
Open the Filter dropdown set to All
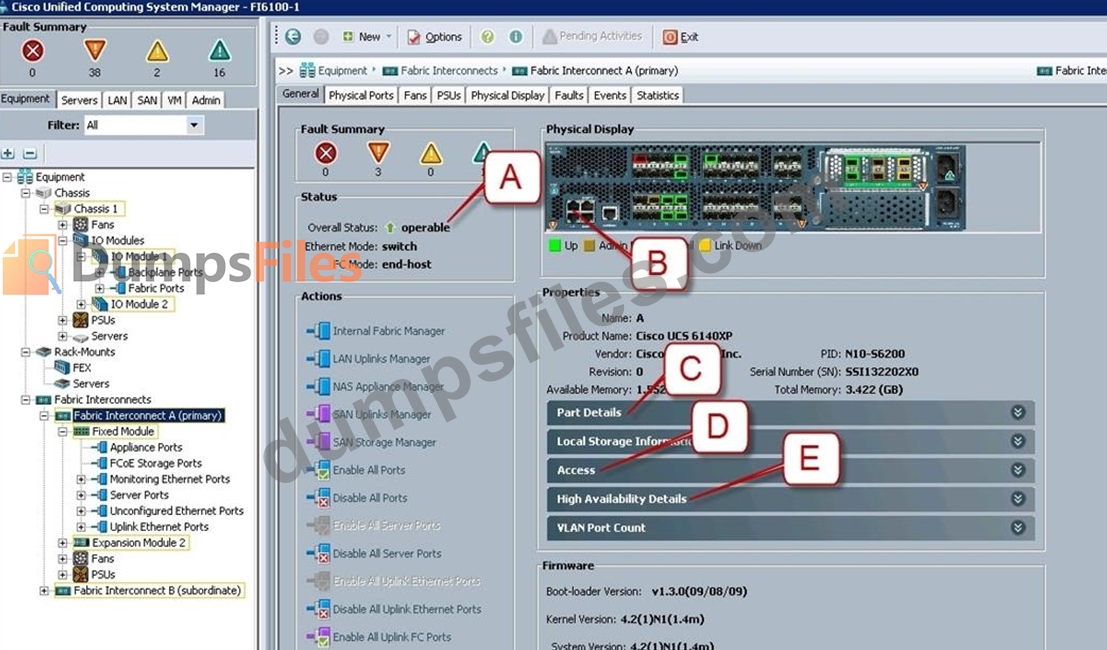(x=194, y=125)
